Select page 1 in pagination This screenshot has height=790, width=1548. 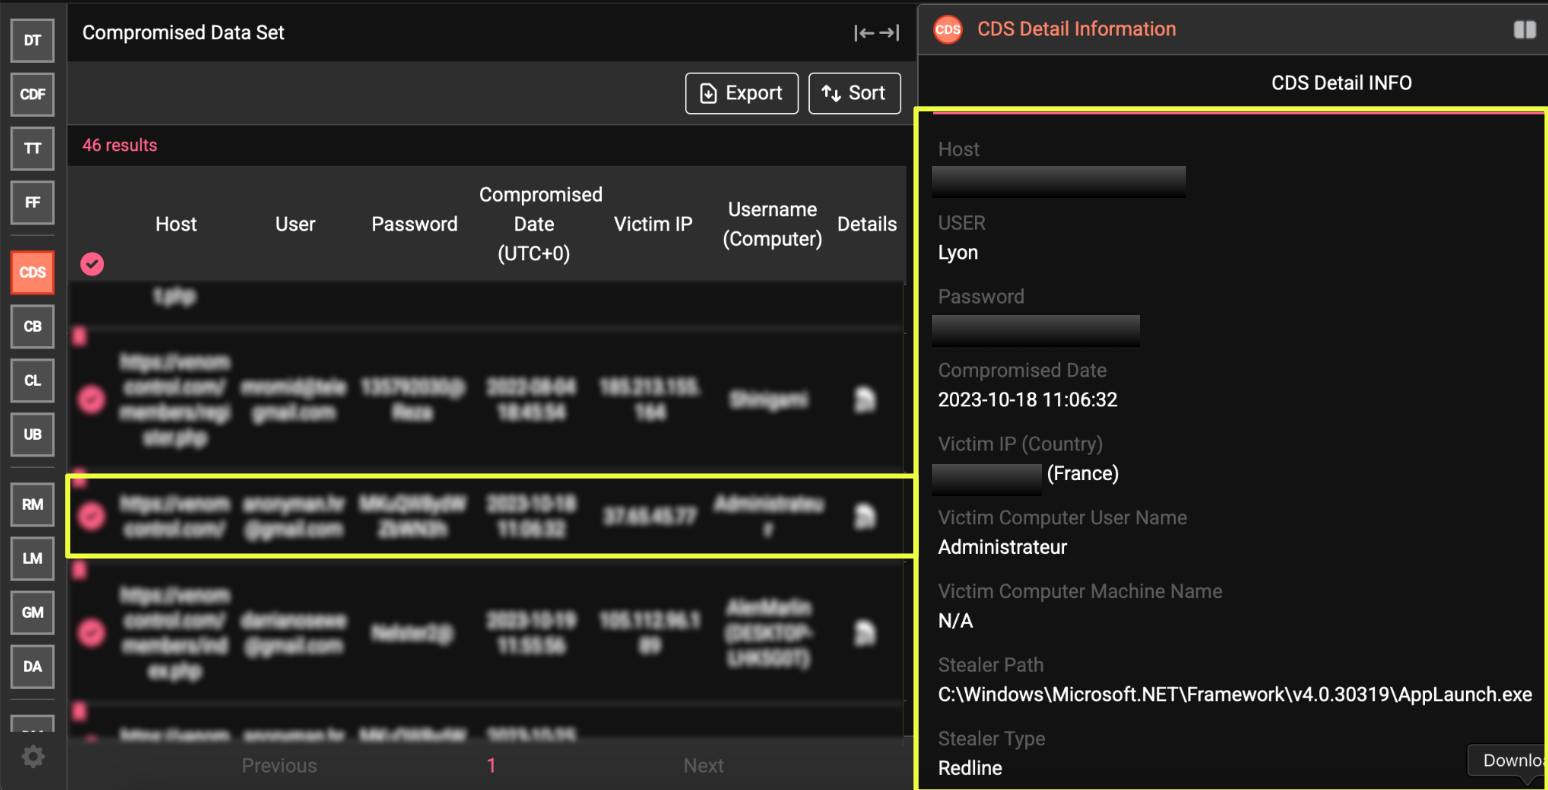pos(491,766)
